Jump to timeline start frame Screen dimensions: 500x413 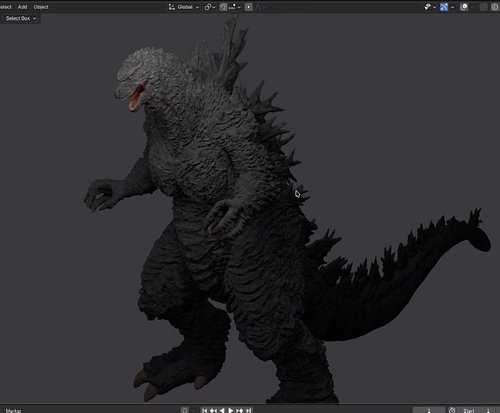[205, 410]
